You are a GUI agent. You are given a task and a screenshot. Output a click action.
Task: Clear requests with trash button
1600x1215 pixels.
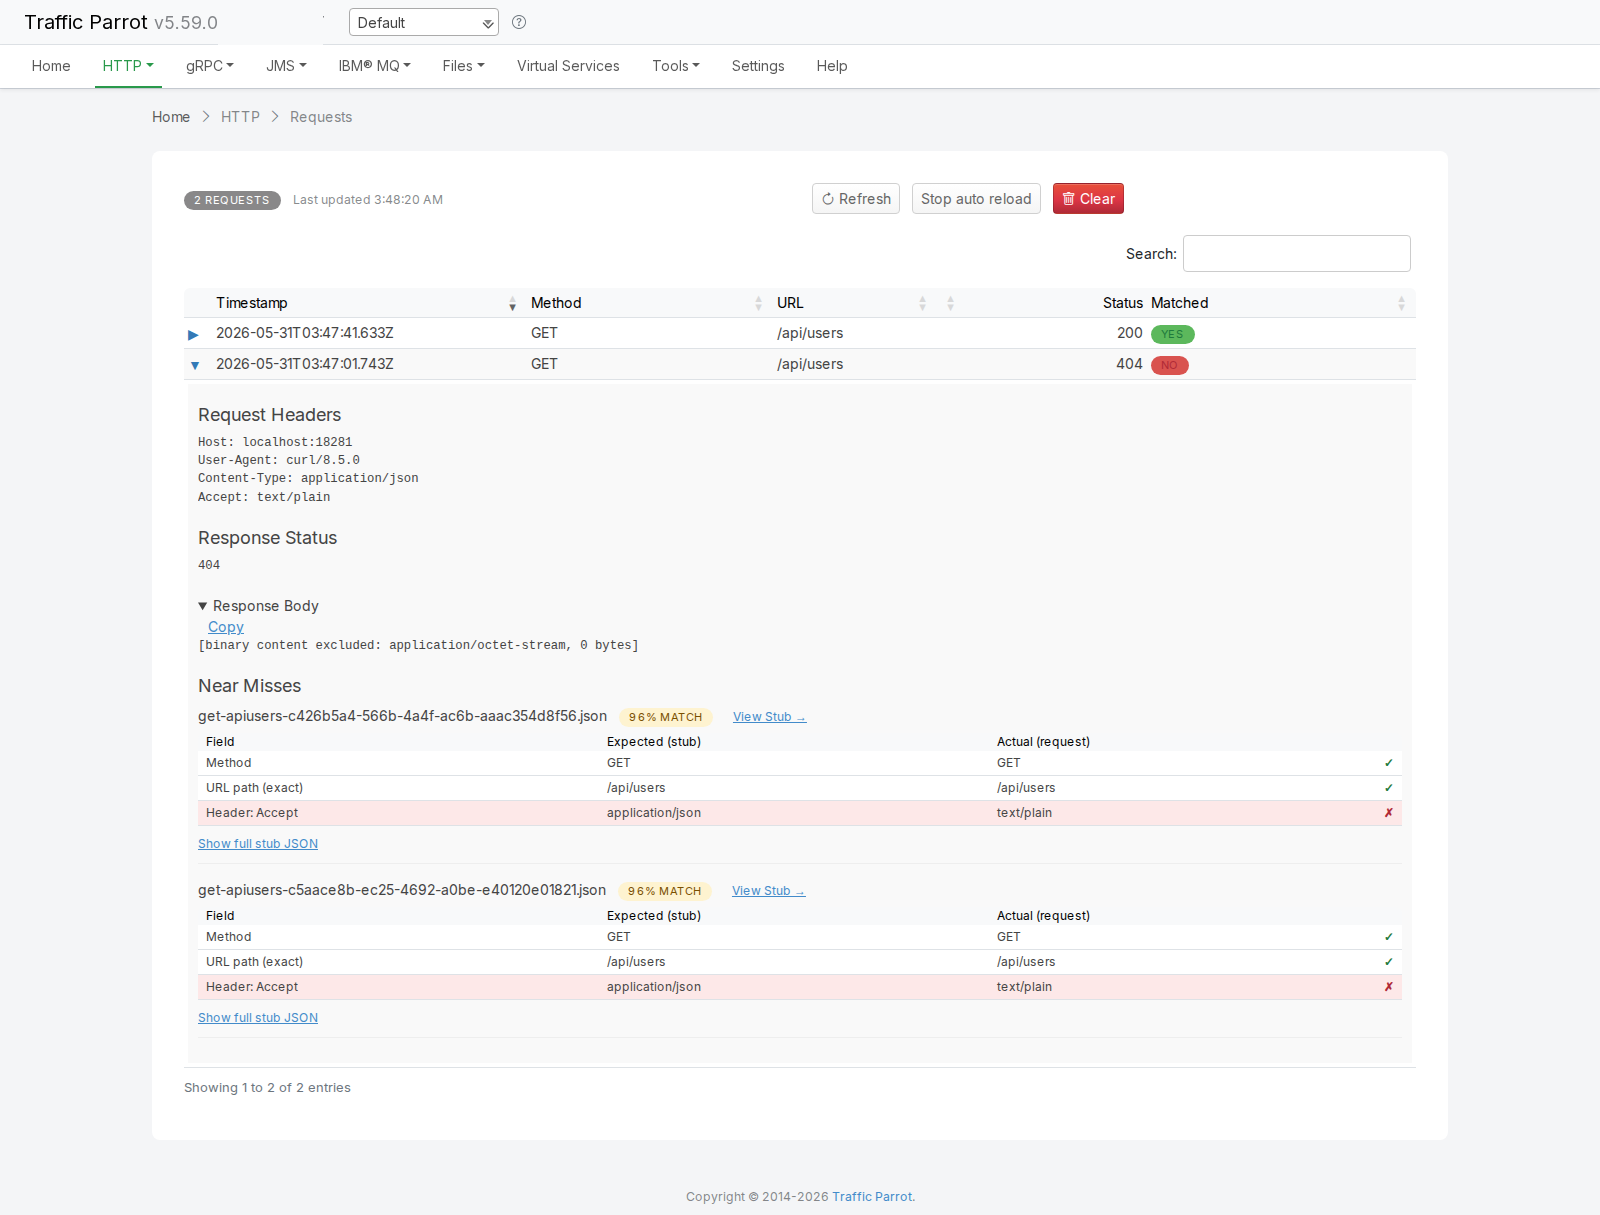coord(1088,199)
